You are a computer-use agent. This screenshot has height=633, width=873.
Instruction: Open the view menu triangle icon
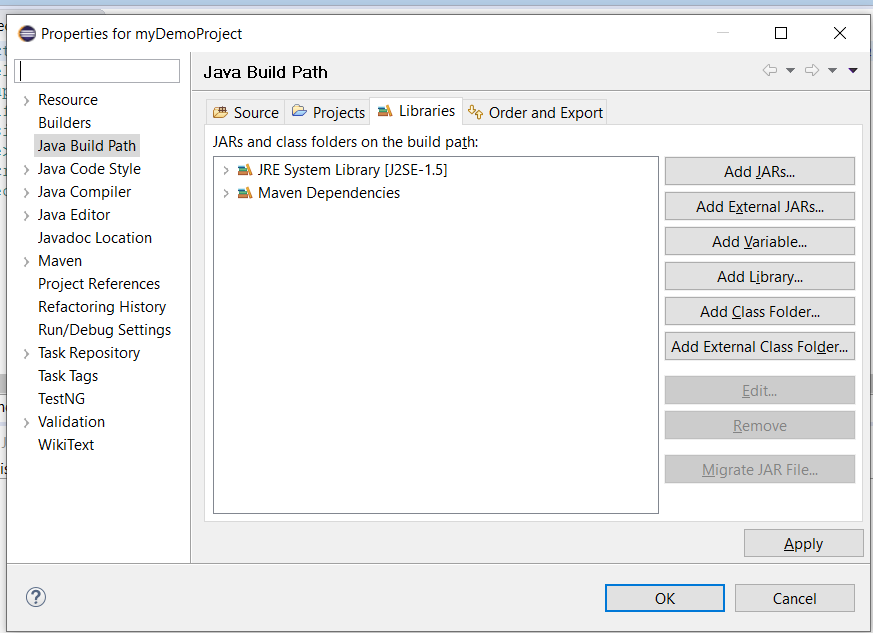(853, 71)
